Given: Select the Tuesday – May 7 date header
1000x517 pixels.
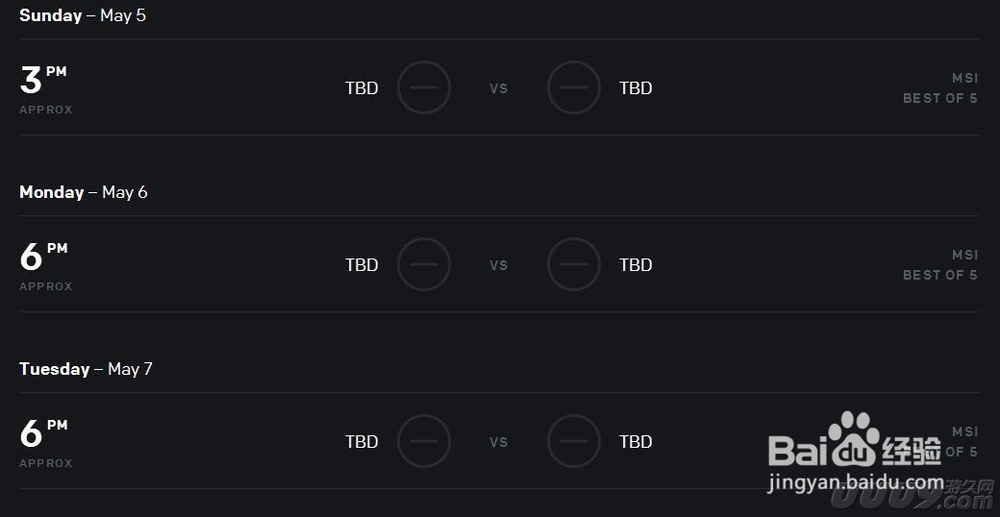Looking at the screenshot, I should pos(85,368).
